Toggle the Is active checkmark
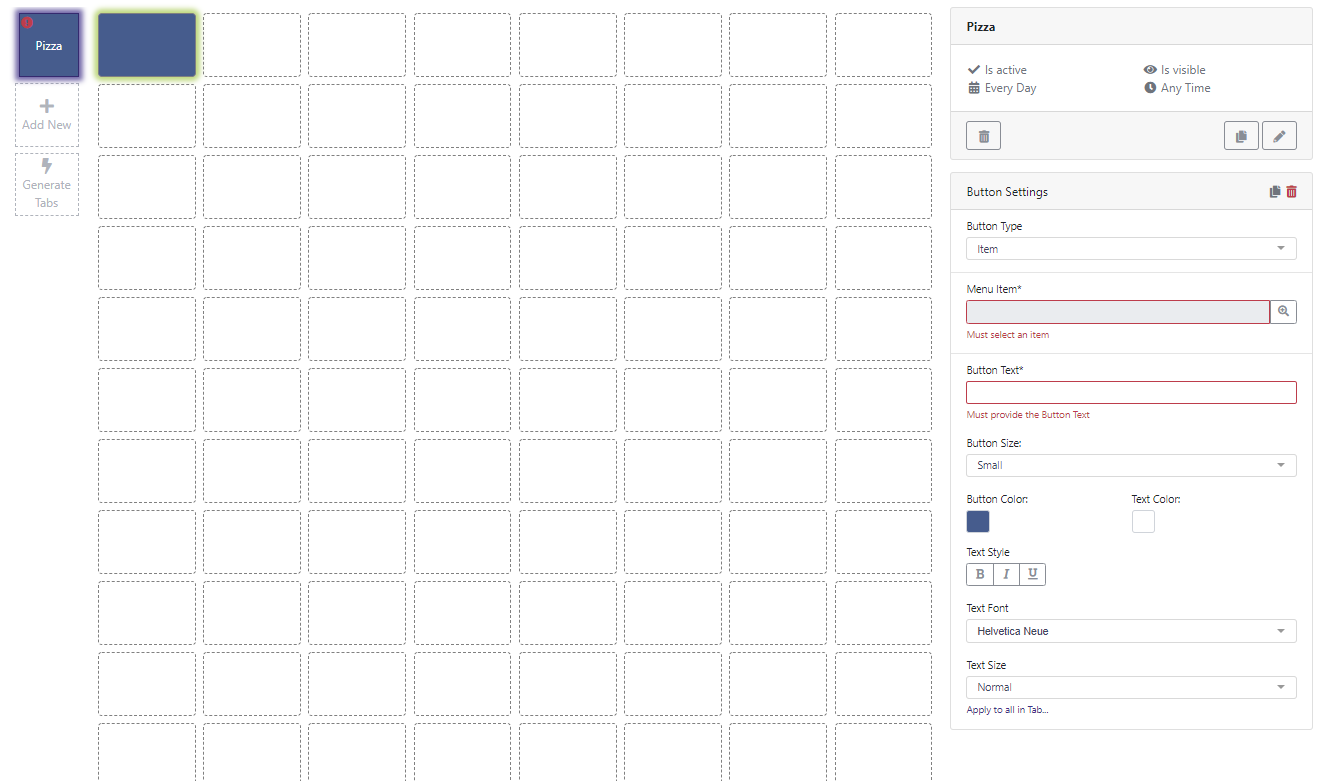1318x781 pixels. click(x=972, y=69)
